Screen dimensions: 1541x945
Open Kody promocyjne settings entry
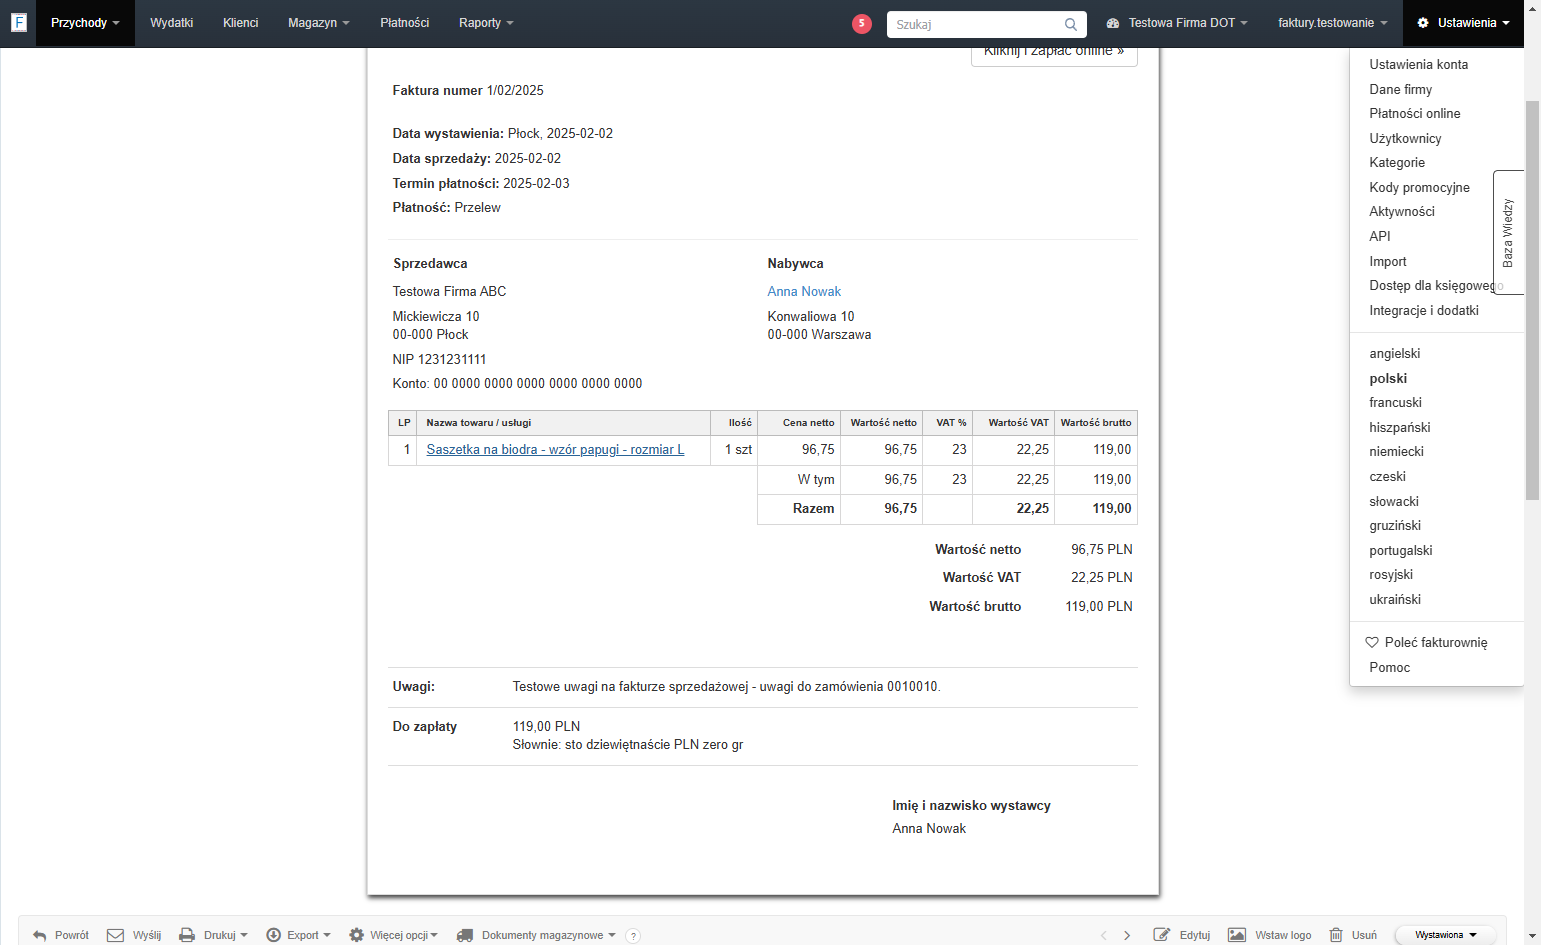pos(1419,188)
